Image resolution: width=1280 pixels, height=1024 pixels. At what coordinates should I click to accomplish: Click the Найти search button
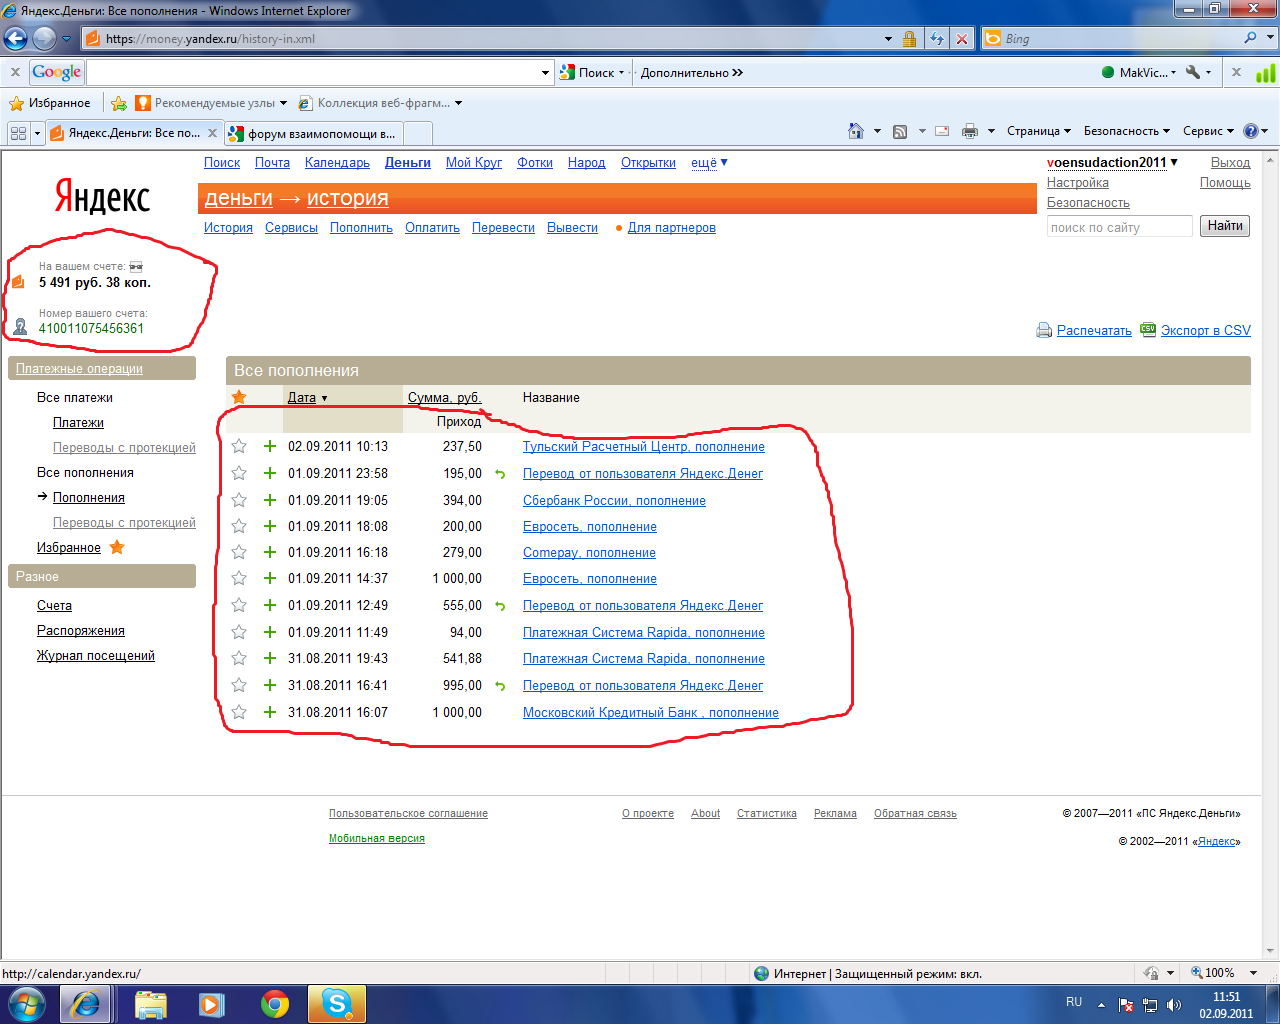tap(1224, 226)
